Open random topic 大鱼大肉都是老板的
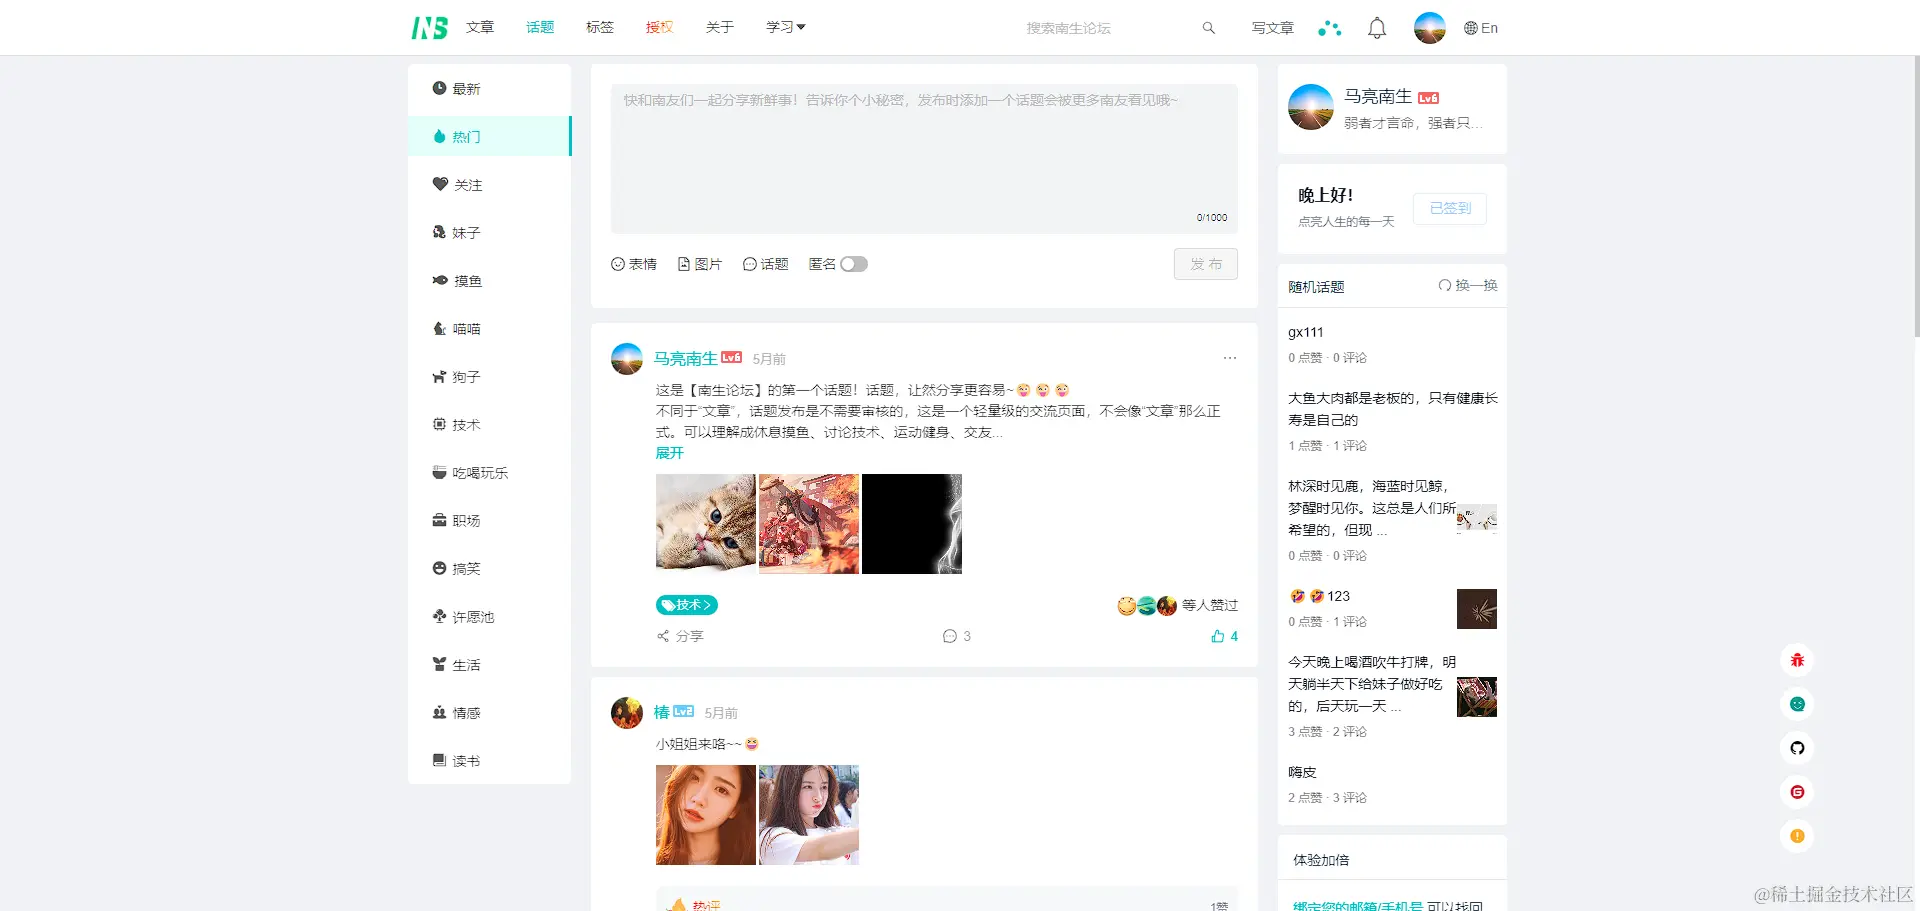Viewport: 1920px width, 911px height. coord(1393,409)
